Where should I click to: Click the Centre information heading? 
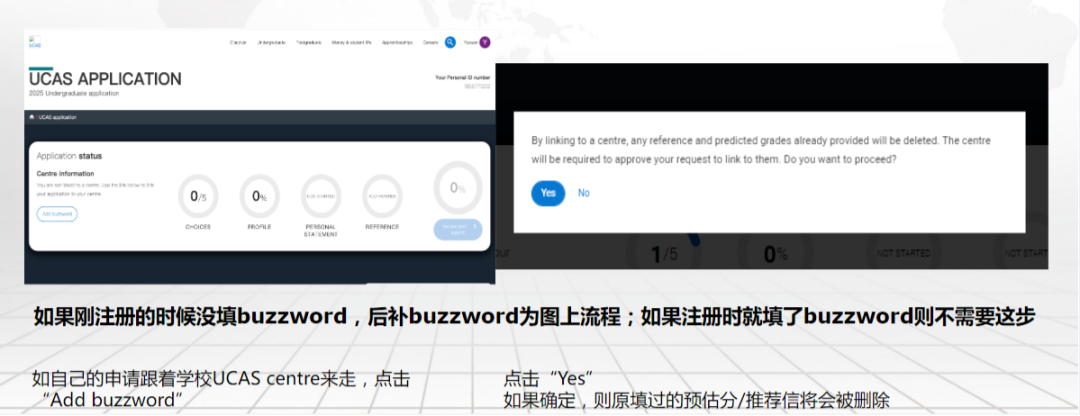[65, 174]
